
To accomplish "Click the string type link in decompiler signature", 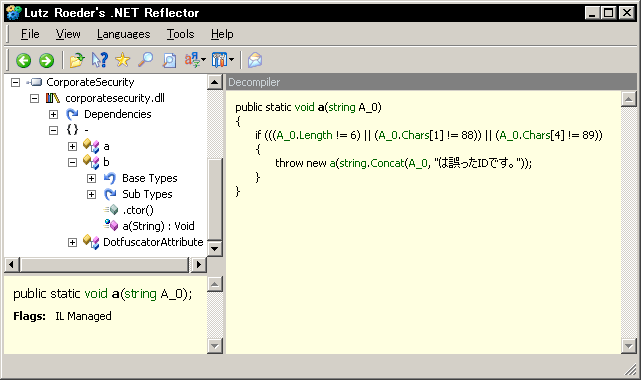I will tap(342, 107).
